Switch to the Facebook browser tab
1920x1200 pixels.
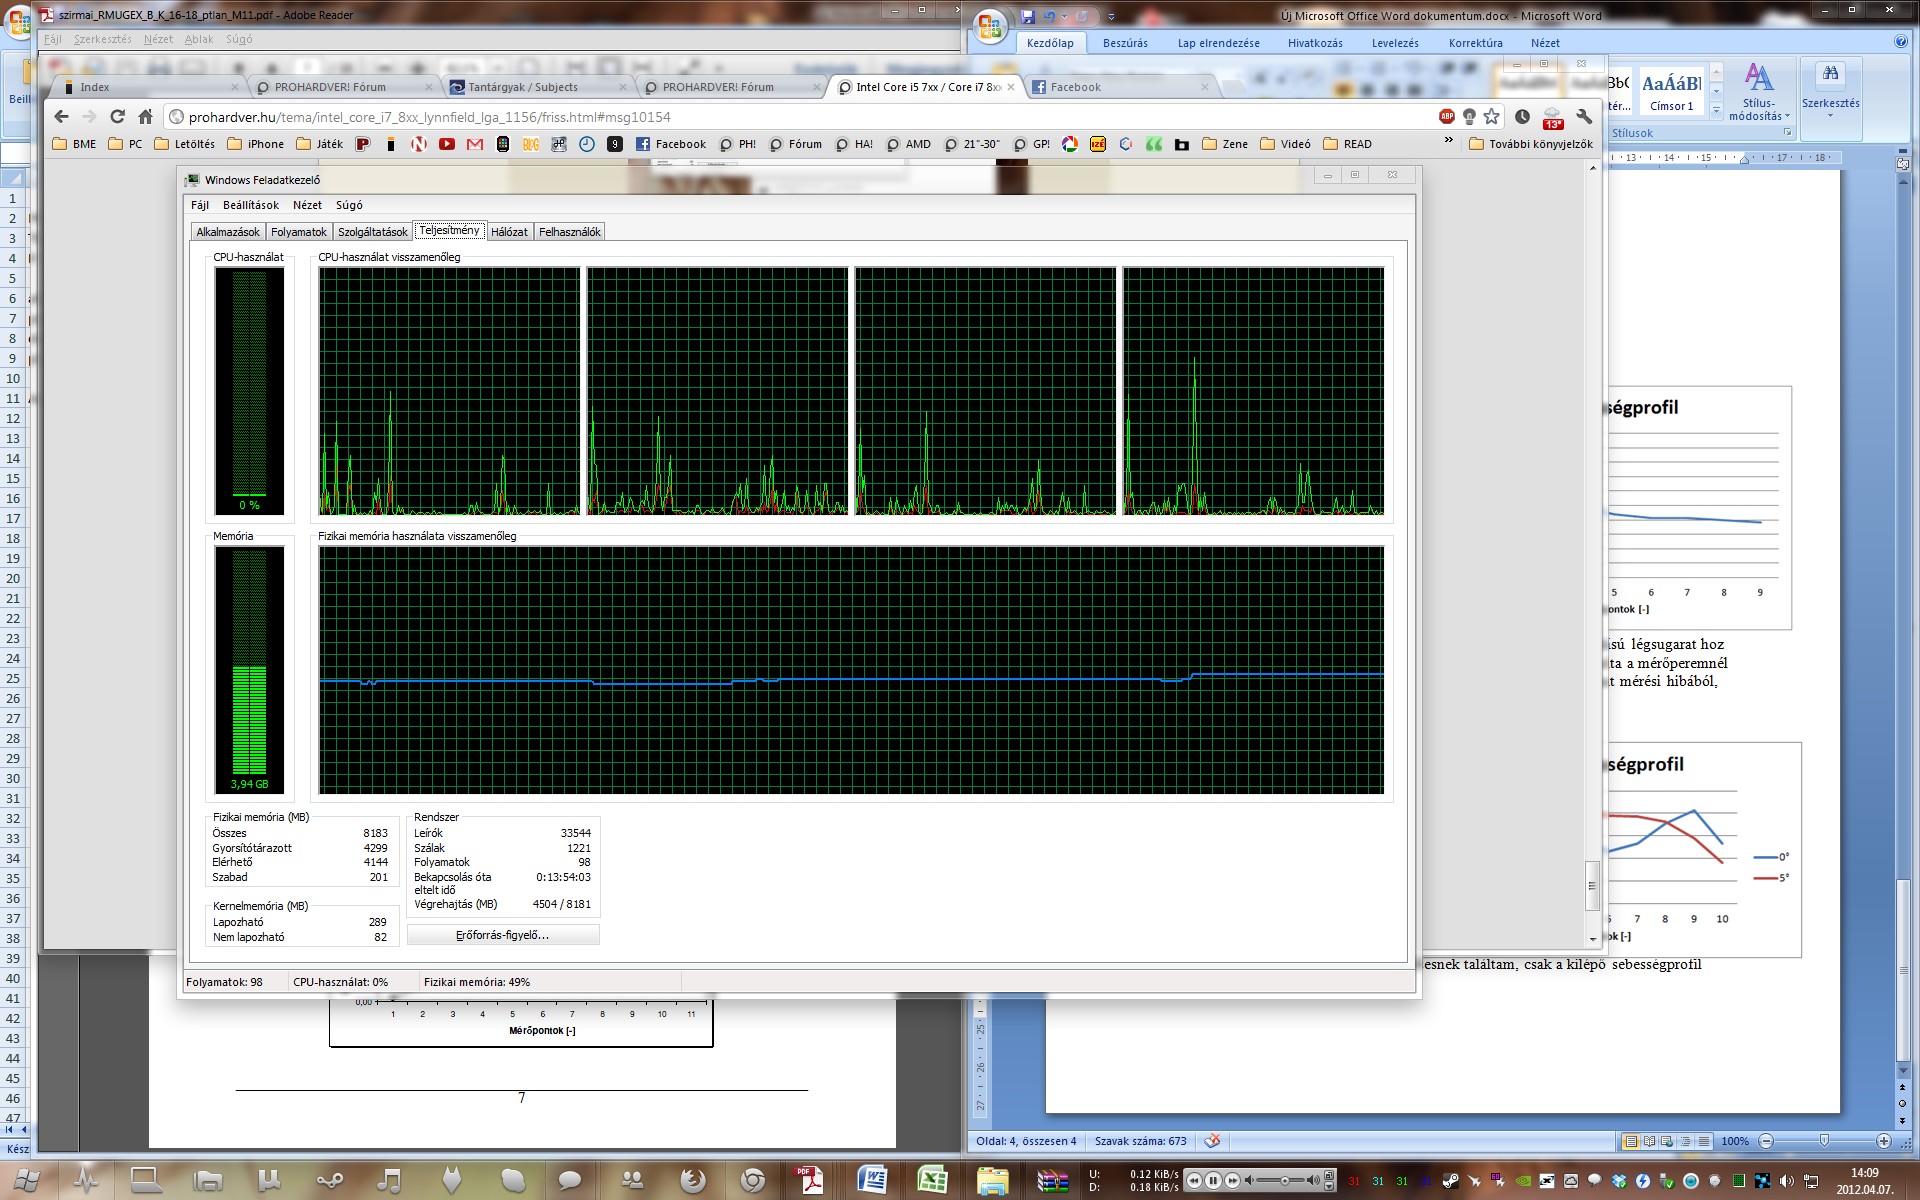point(1118,87)
